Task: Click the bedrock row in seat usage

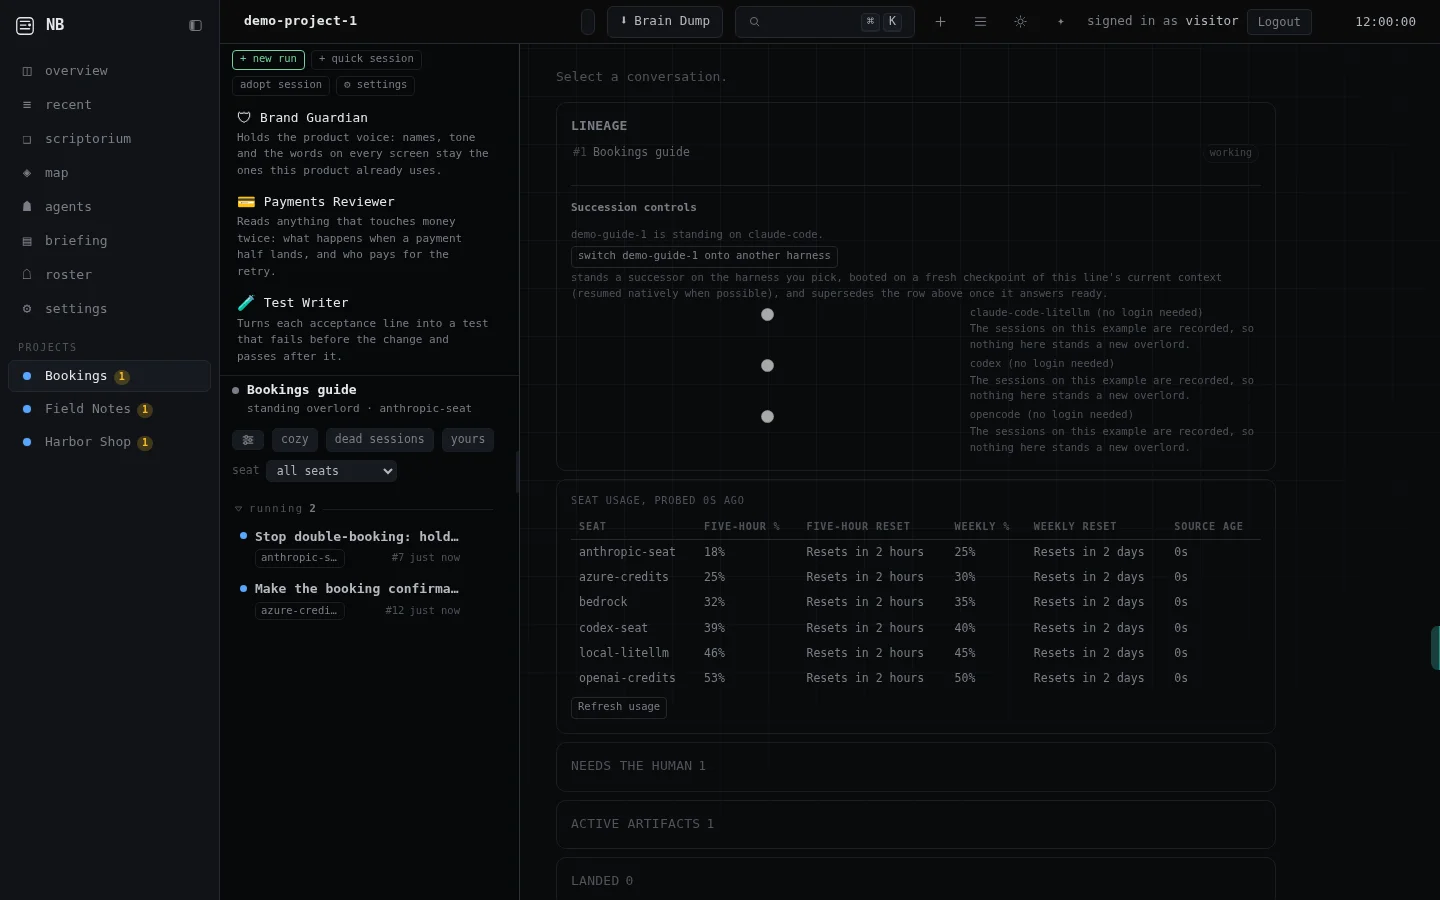Action: 916,603
